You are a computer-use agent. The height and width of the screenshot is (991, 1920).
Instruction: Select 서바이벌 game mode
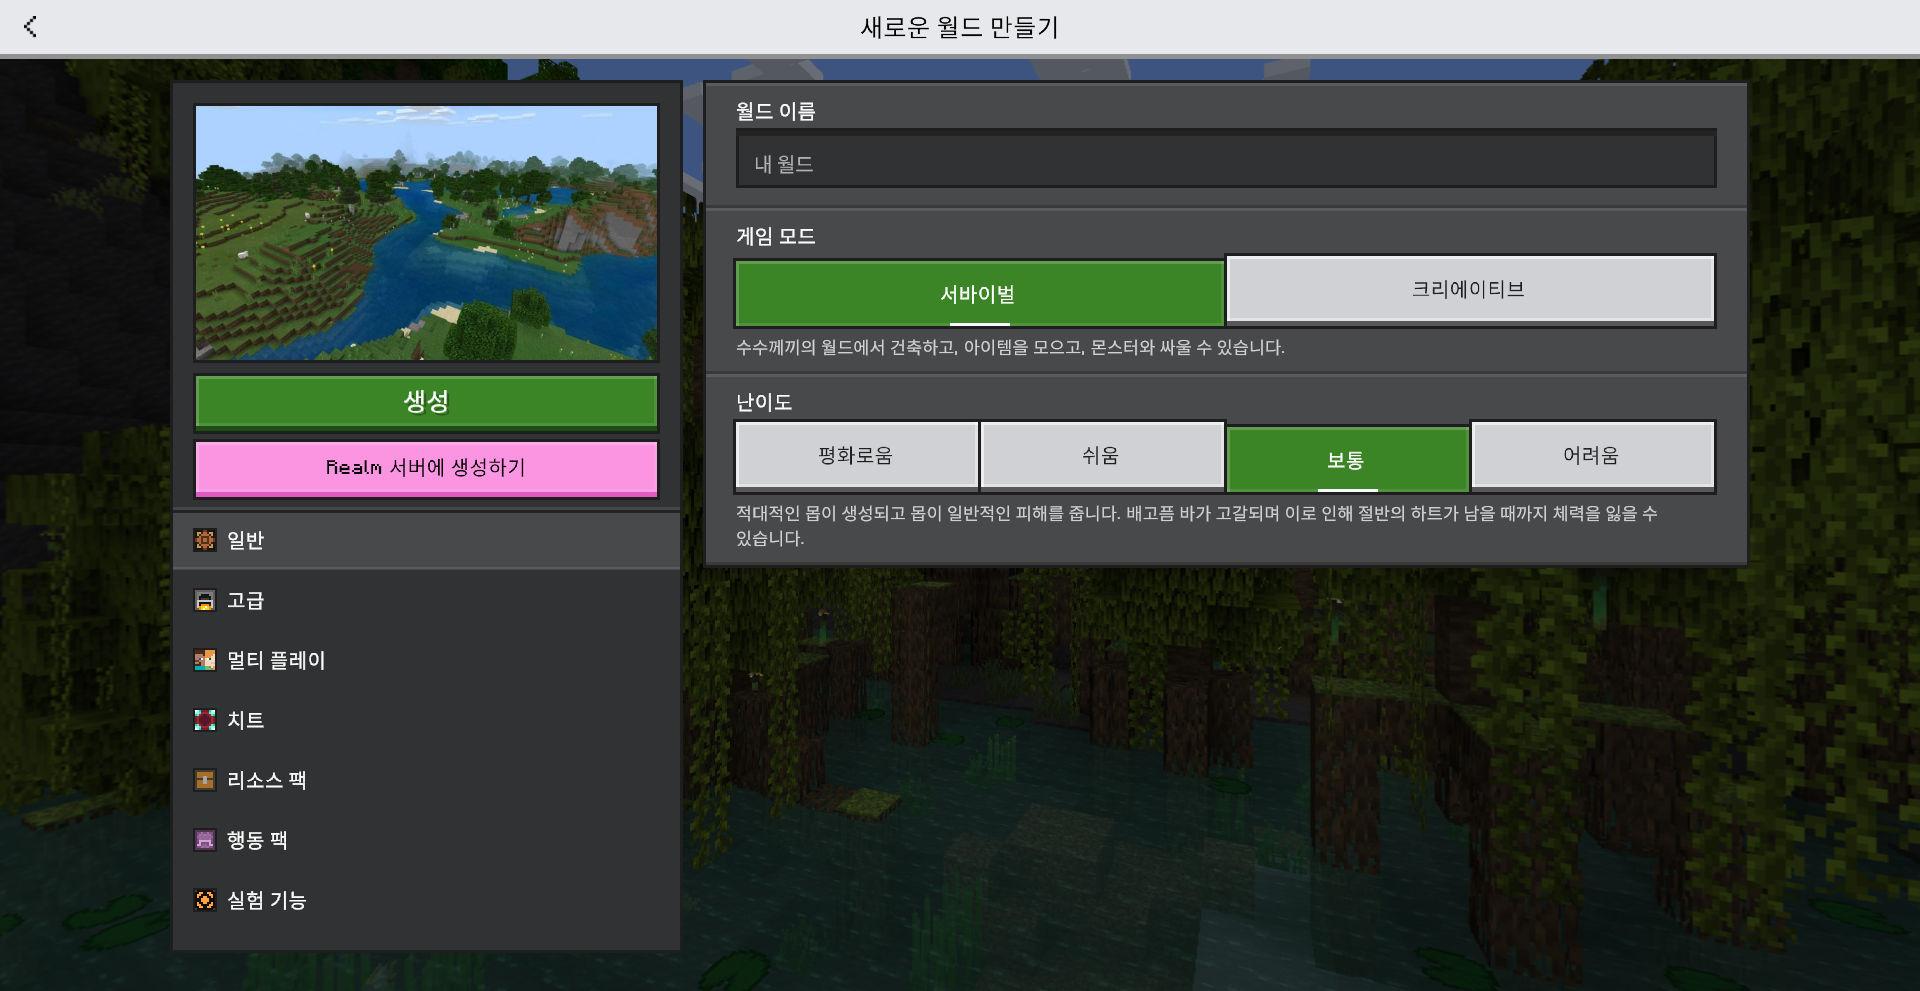coord(979,293)
